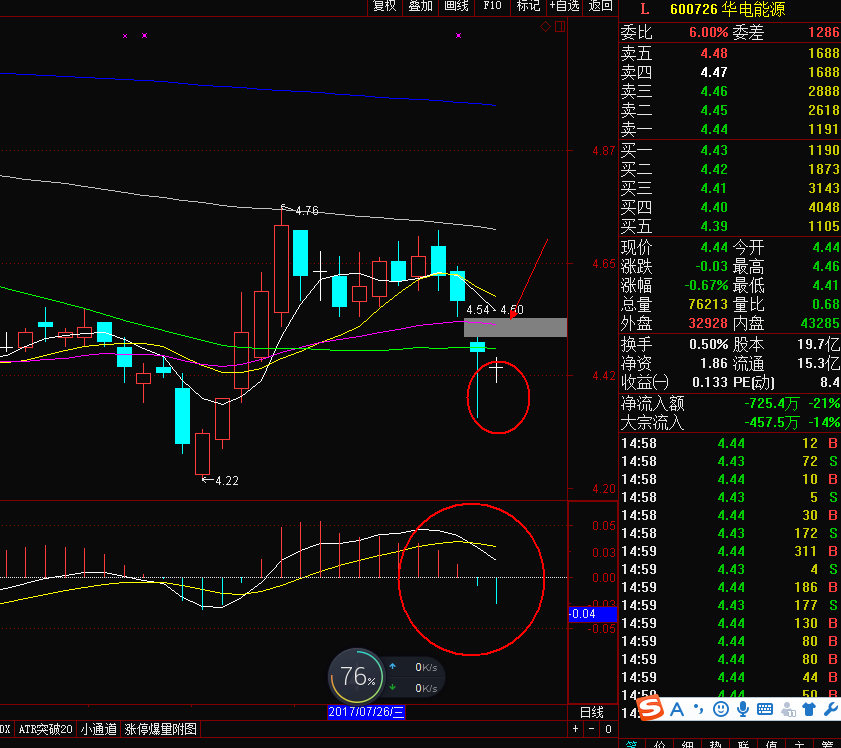Screen dimensions: 841x748
Task: Click the download speed arrow indicator
Action: (x=393, y=687)
